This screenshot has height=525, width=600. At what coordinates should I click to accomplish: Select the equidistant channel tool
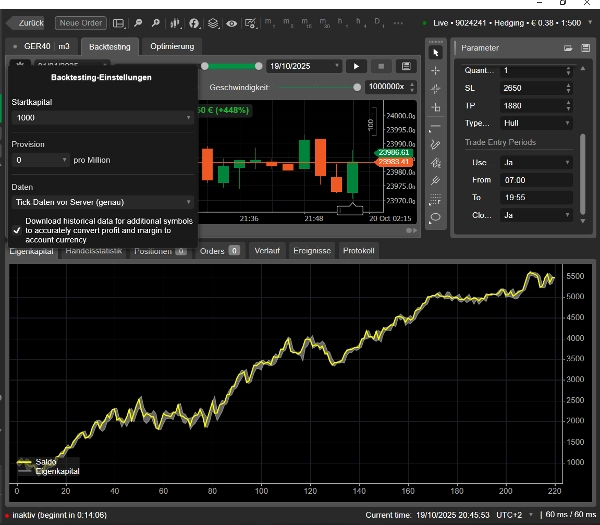(435, 163)
